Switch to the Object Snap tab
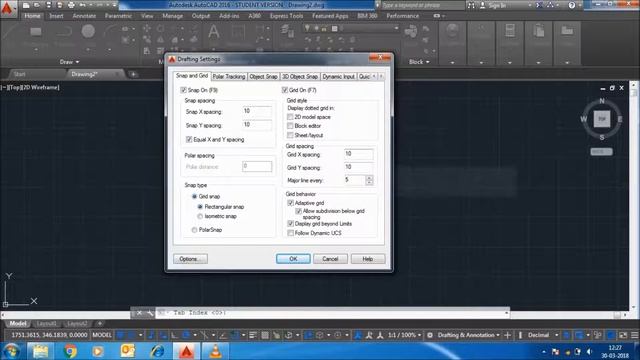 263,77
